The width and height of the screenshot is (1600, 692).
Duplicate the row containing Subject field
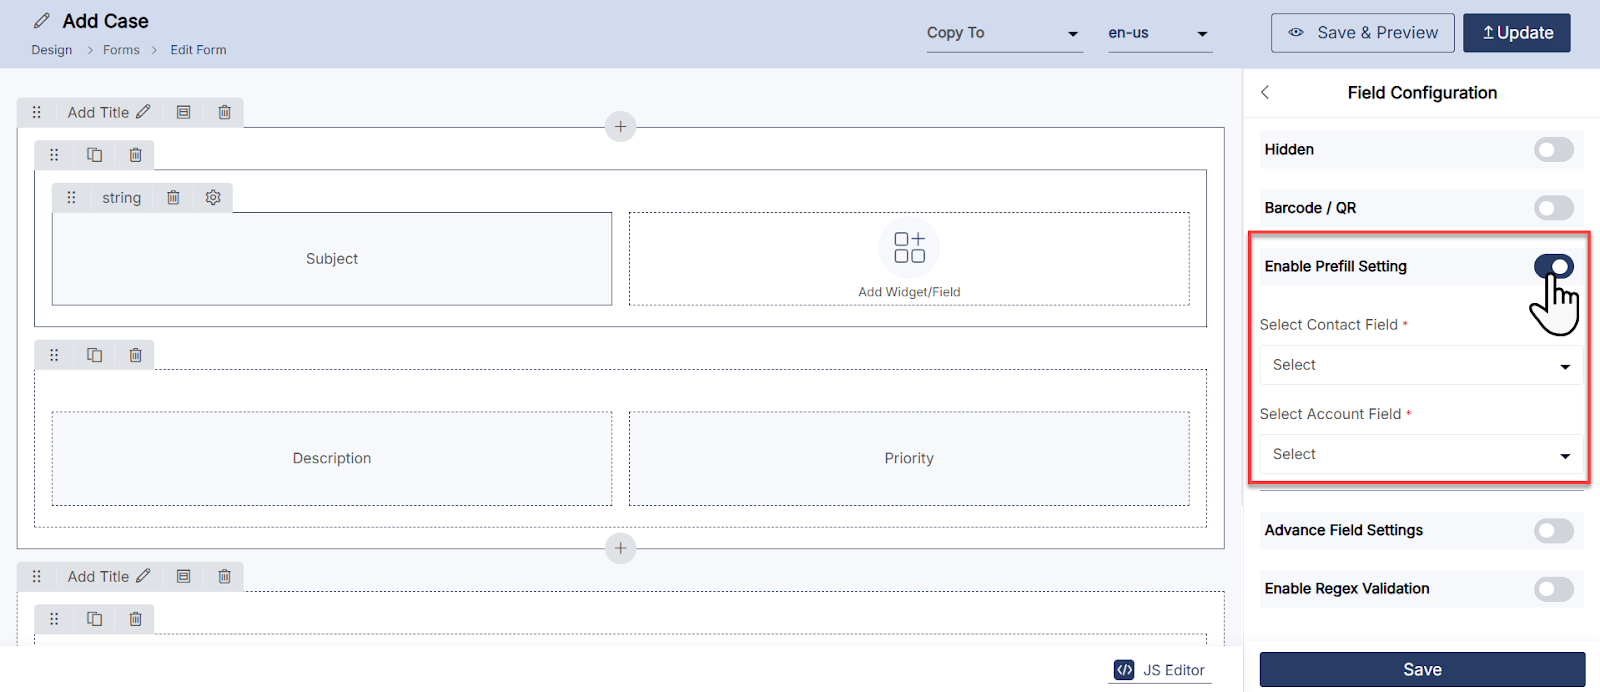point(95,155)
